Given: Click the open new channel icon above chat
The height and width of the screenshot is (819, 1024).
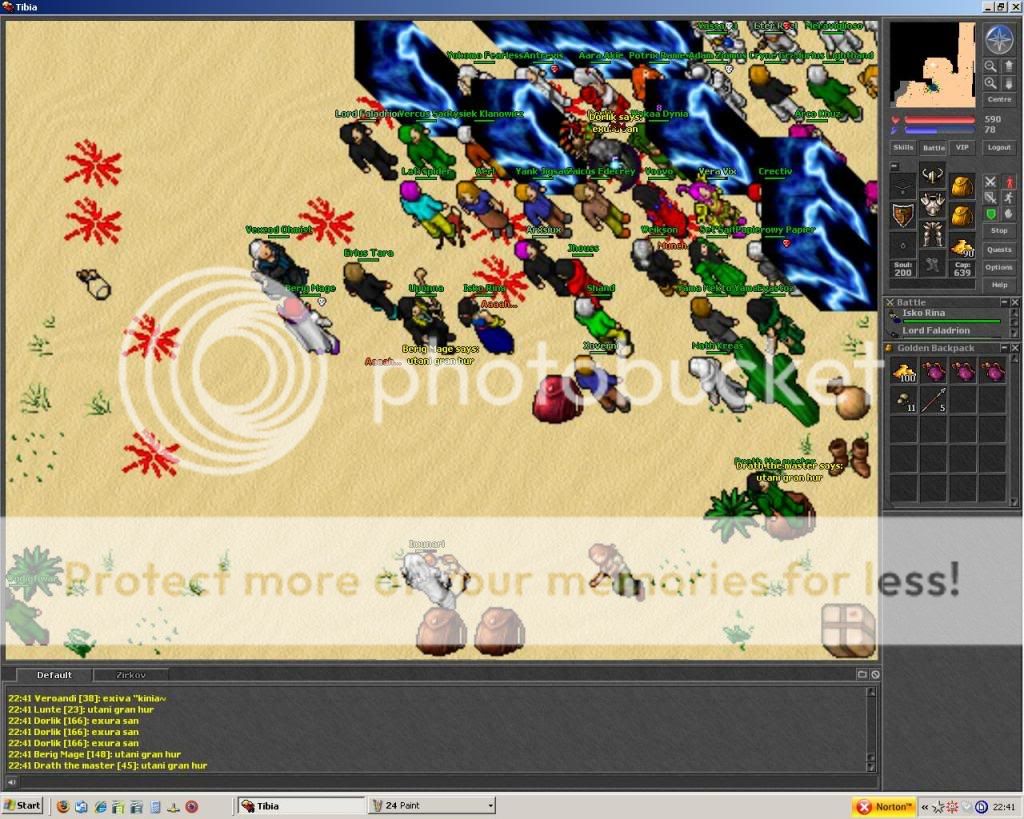Looking at the screenshot, I should tap(861, 675).
